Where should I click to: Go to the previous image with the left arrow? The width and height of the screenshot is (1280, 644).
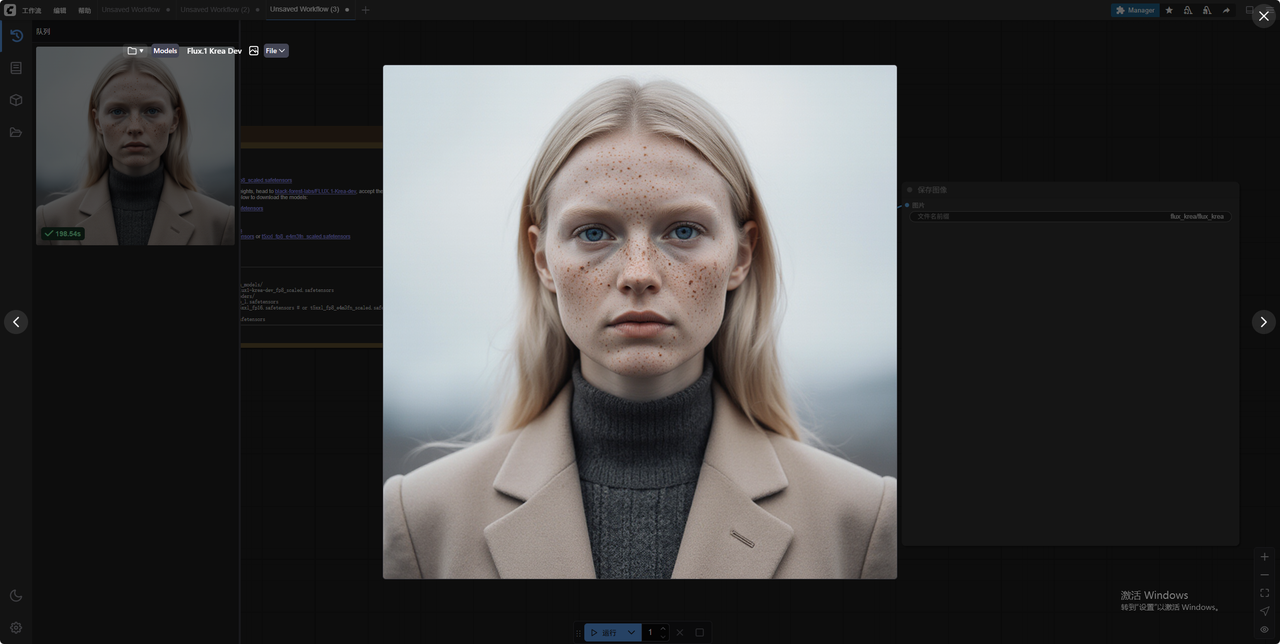click(16, 322)
